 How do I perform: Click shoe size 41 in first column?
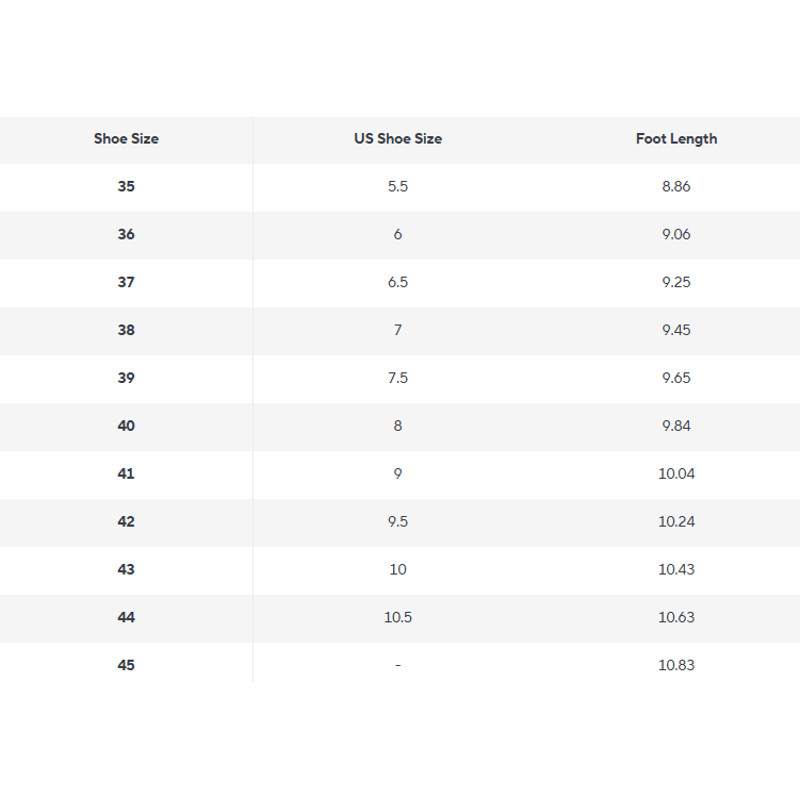126,474
